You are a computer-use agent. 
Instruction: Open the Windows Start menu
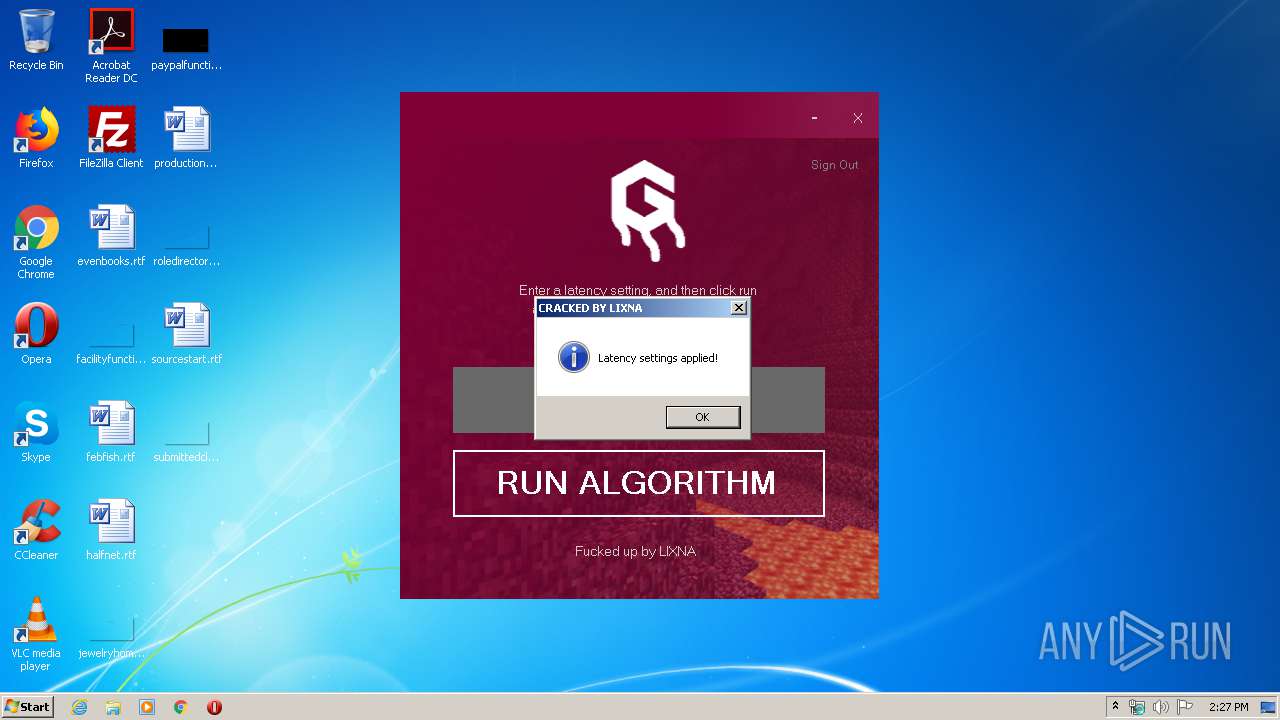(28, 706)
